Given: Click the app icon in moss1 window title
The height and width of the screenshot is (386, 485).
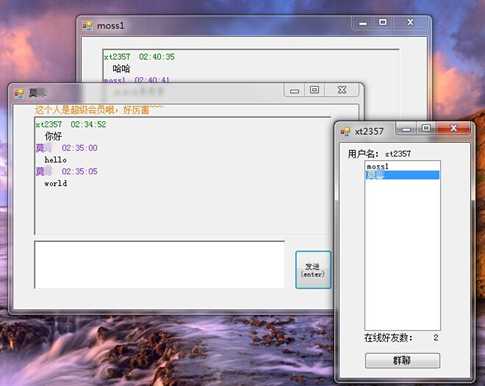Looking at the screenshot, I should pyautogui.click(x=88, y=26).
